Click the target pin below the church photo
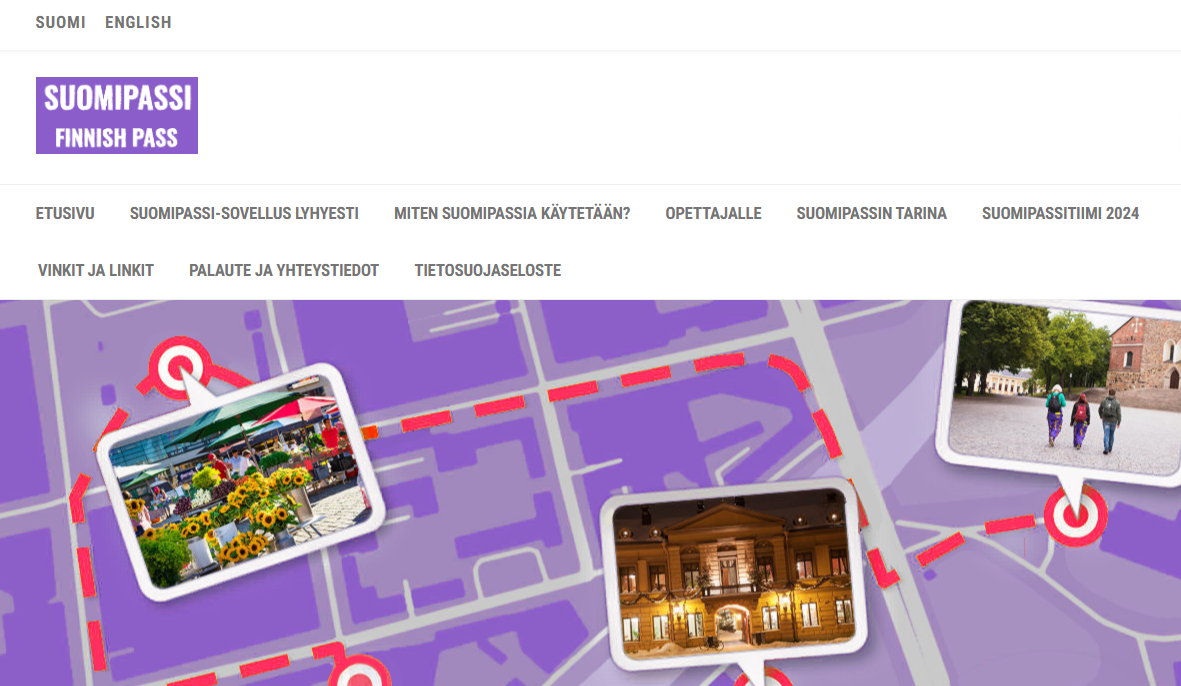This screenshot has height=686, width=1181. click(1075, 516)
